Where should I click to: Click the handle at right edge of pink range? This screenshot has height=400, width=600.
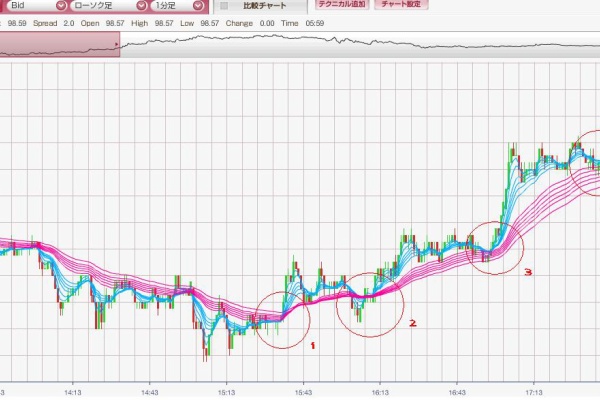pos(120,44)
